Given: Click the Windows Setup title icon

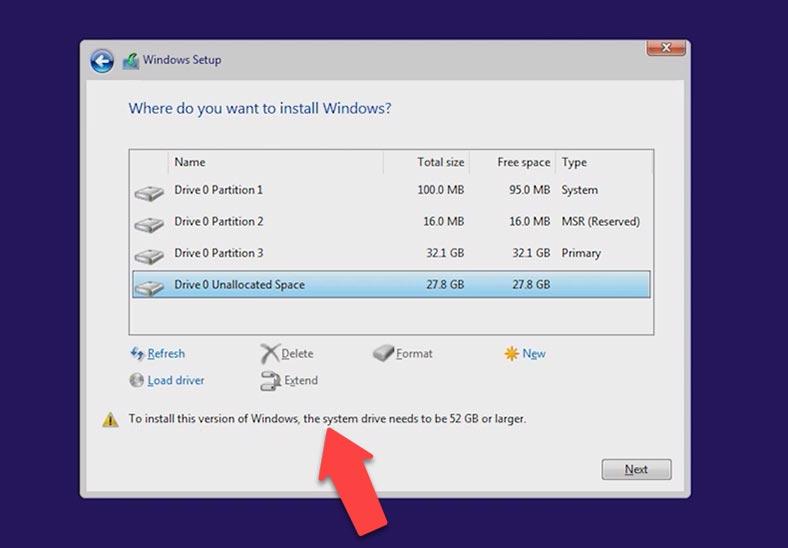Looking at the screenshot, I should (x=131, y=61).
